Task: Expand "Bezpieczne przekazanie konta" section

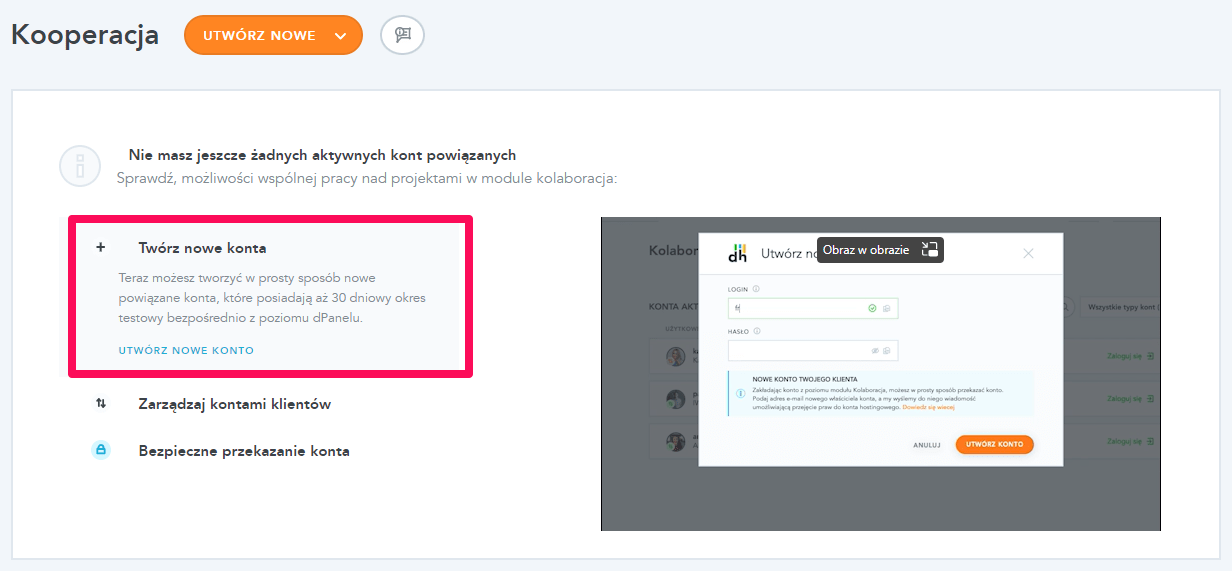Action: point(244,451)
